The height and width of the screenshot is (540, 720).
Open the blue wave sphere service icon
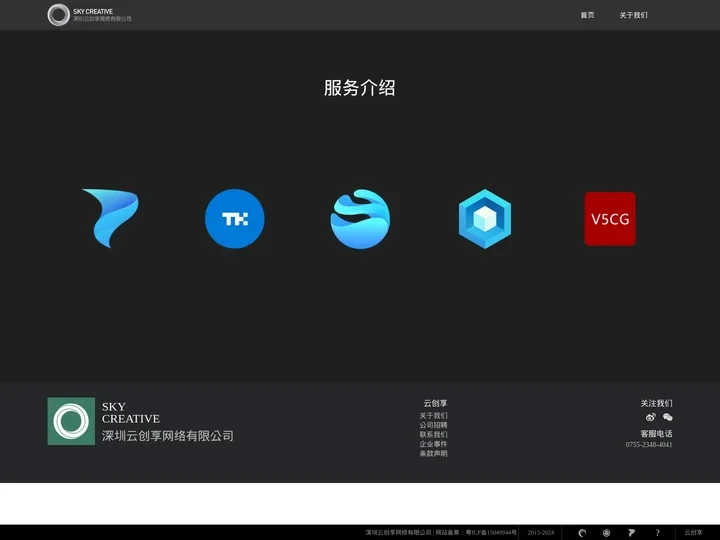pos(360,219)
